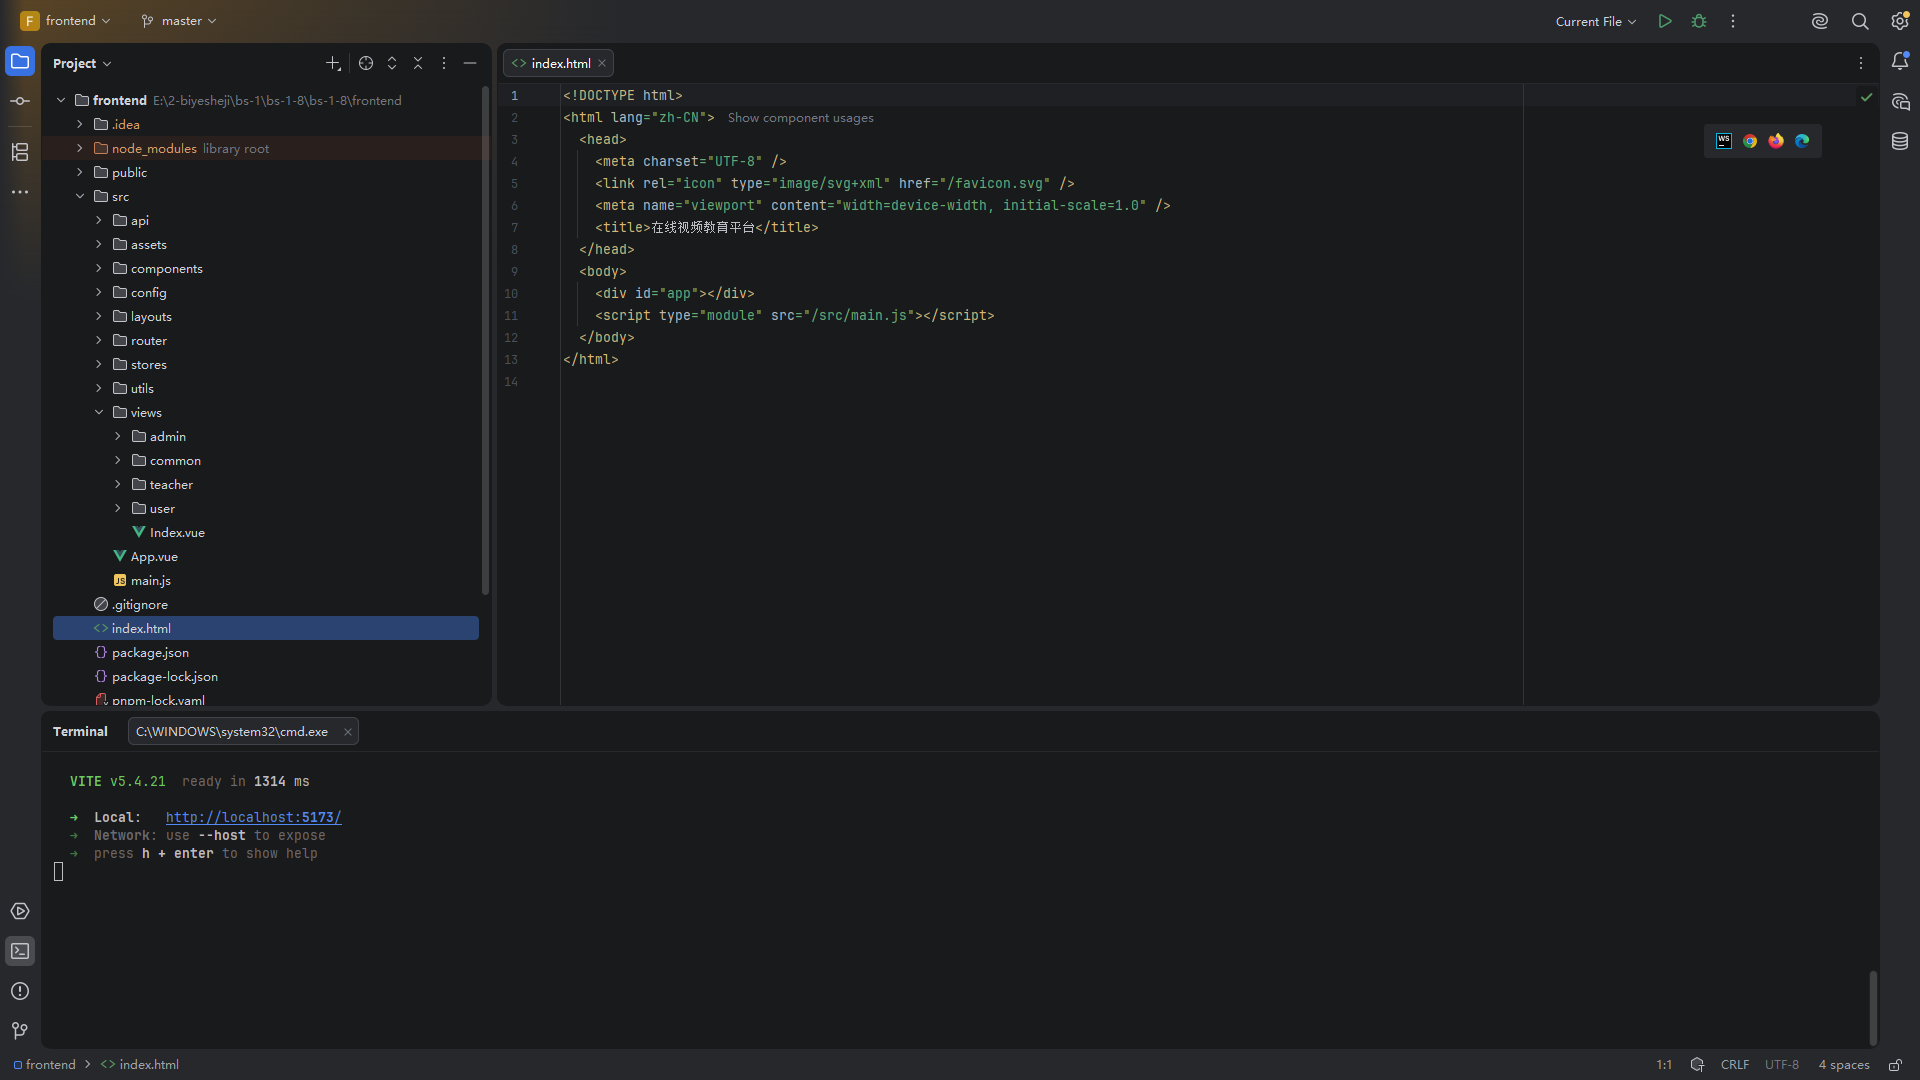Image resolution: width=1920 pixels, height=1080 pixels.
Task: Open in Firefox browser icon
Action: pos(1776,141)
